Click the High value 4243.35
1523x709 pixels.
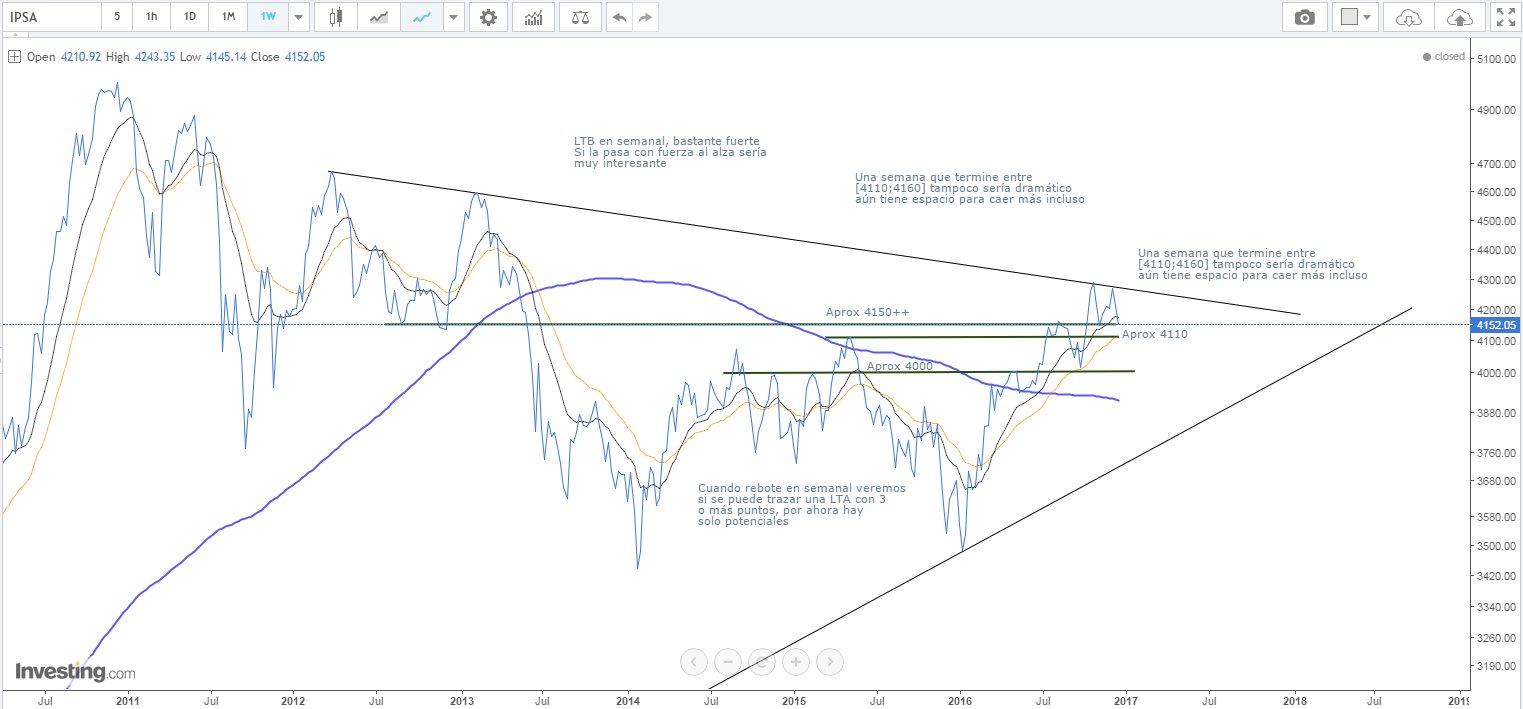[155, 57]
